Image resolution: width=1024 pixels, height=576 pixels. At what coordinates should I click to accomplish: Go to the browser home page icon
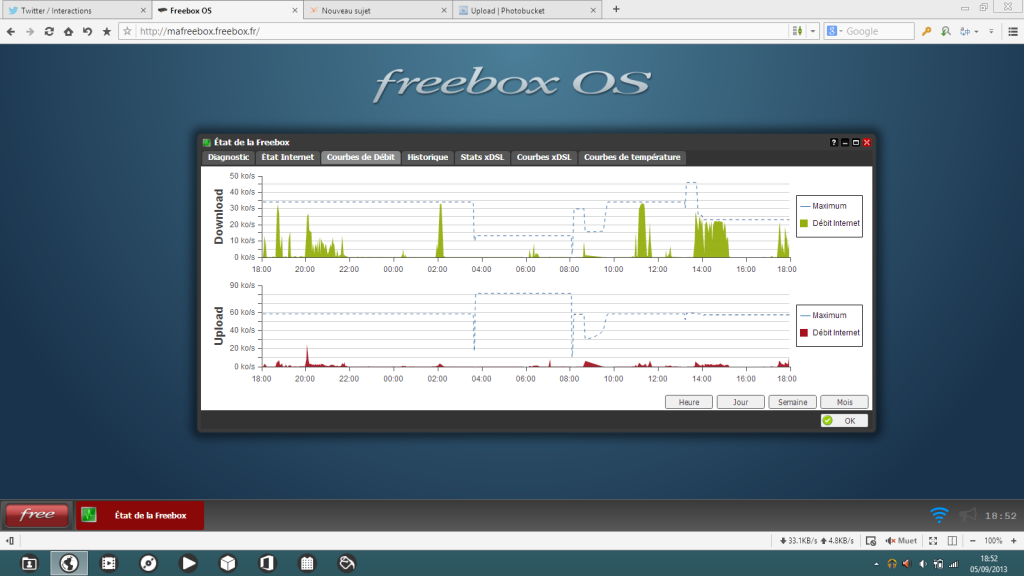[x=68, y=31]
